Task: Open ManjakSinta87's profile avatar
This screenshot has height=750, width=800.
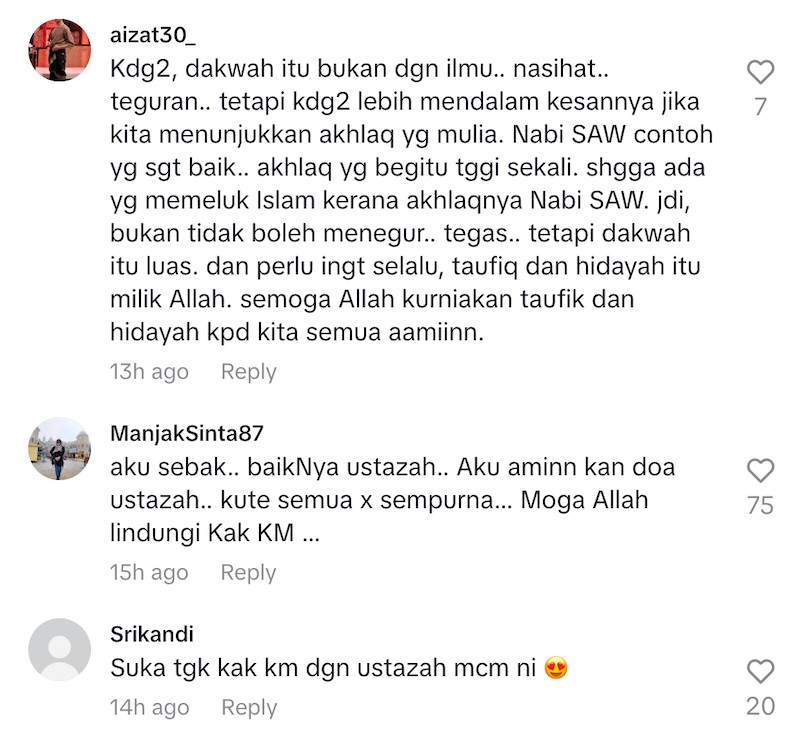Action: [x=60, y=449]
